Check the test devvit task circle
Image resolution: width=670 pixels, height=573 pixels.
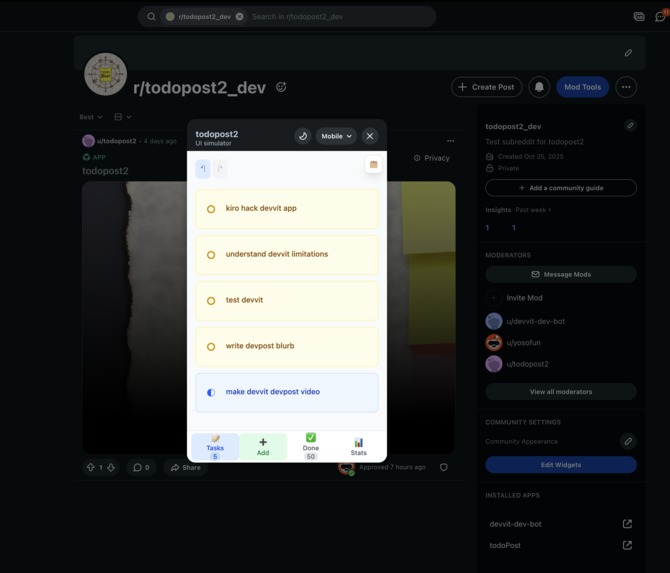(x=211, y=301)
